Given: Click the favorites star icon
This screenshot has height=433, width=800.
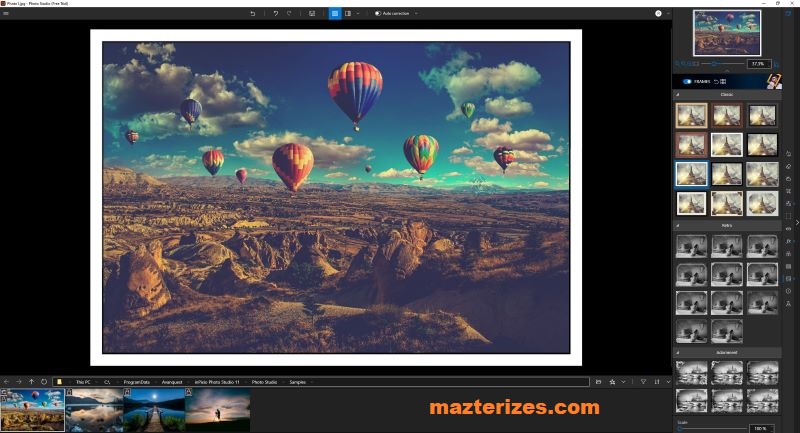Looking at the screenshot, I should 612,381.
